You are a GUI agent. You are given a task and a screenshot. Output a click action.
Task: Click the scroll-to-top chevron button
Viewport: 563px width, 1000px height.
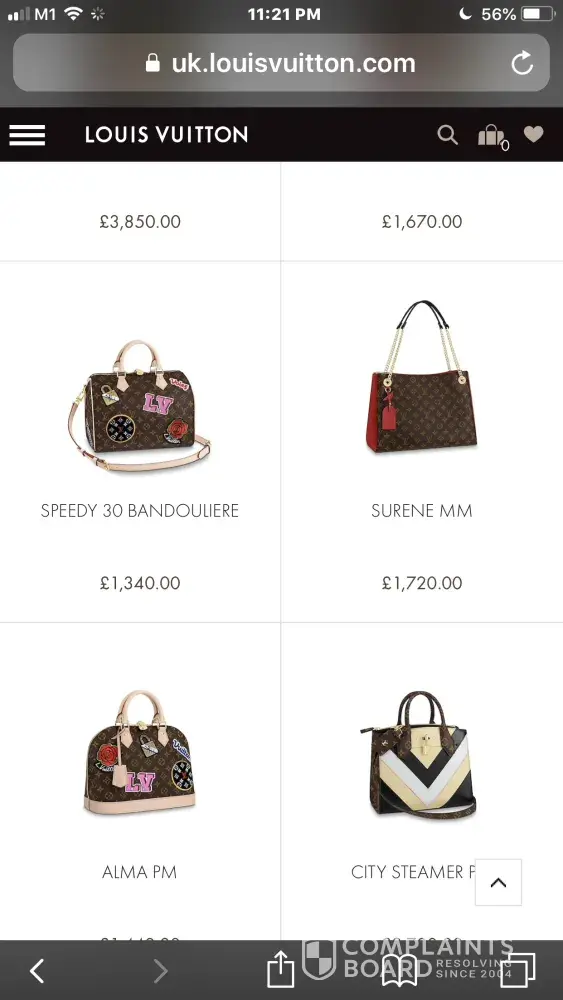click(498, 883)
